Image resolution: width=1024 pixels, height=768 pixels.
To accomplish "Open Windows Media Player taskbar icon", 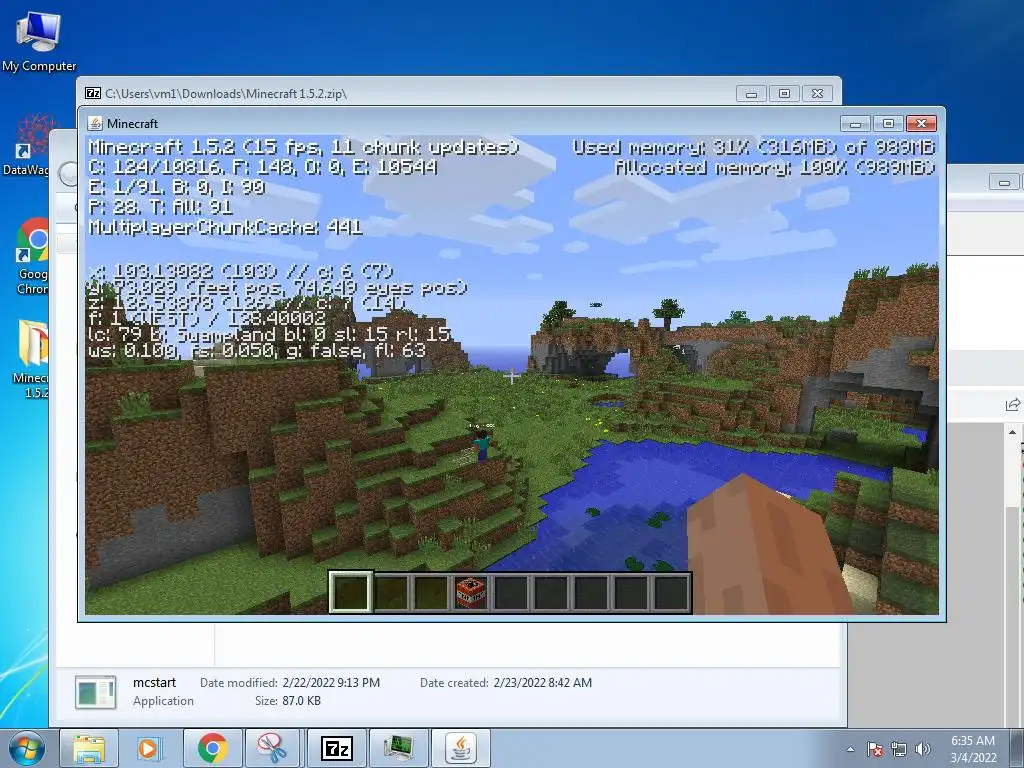I will pos(150,748).
